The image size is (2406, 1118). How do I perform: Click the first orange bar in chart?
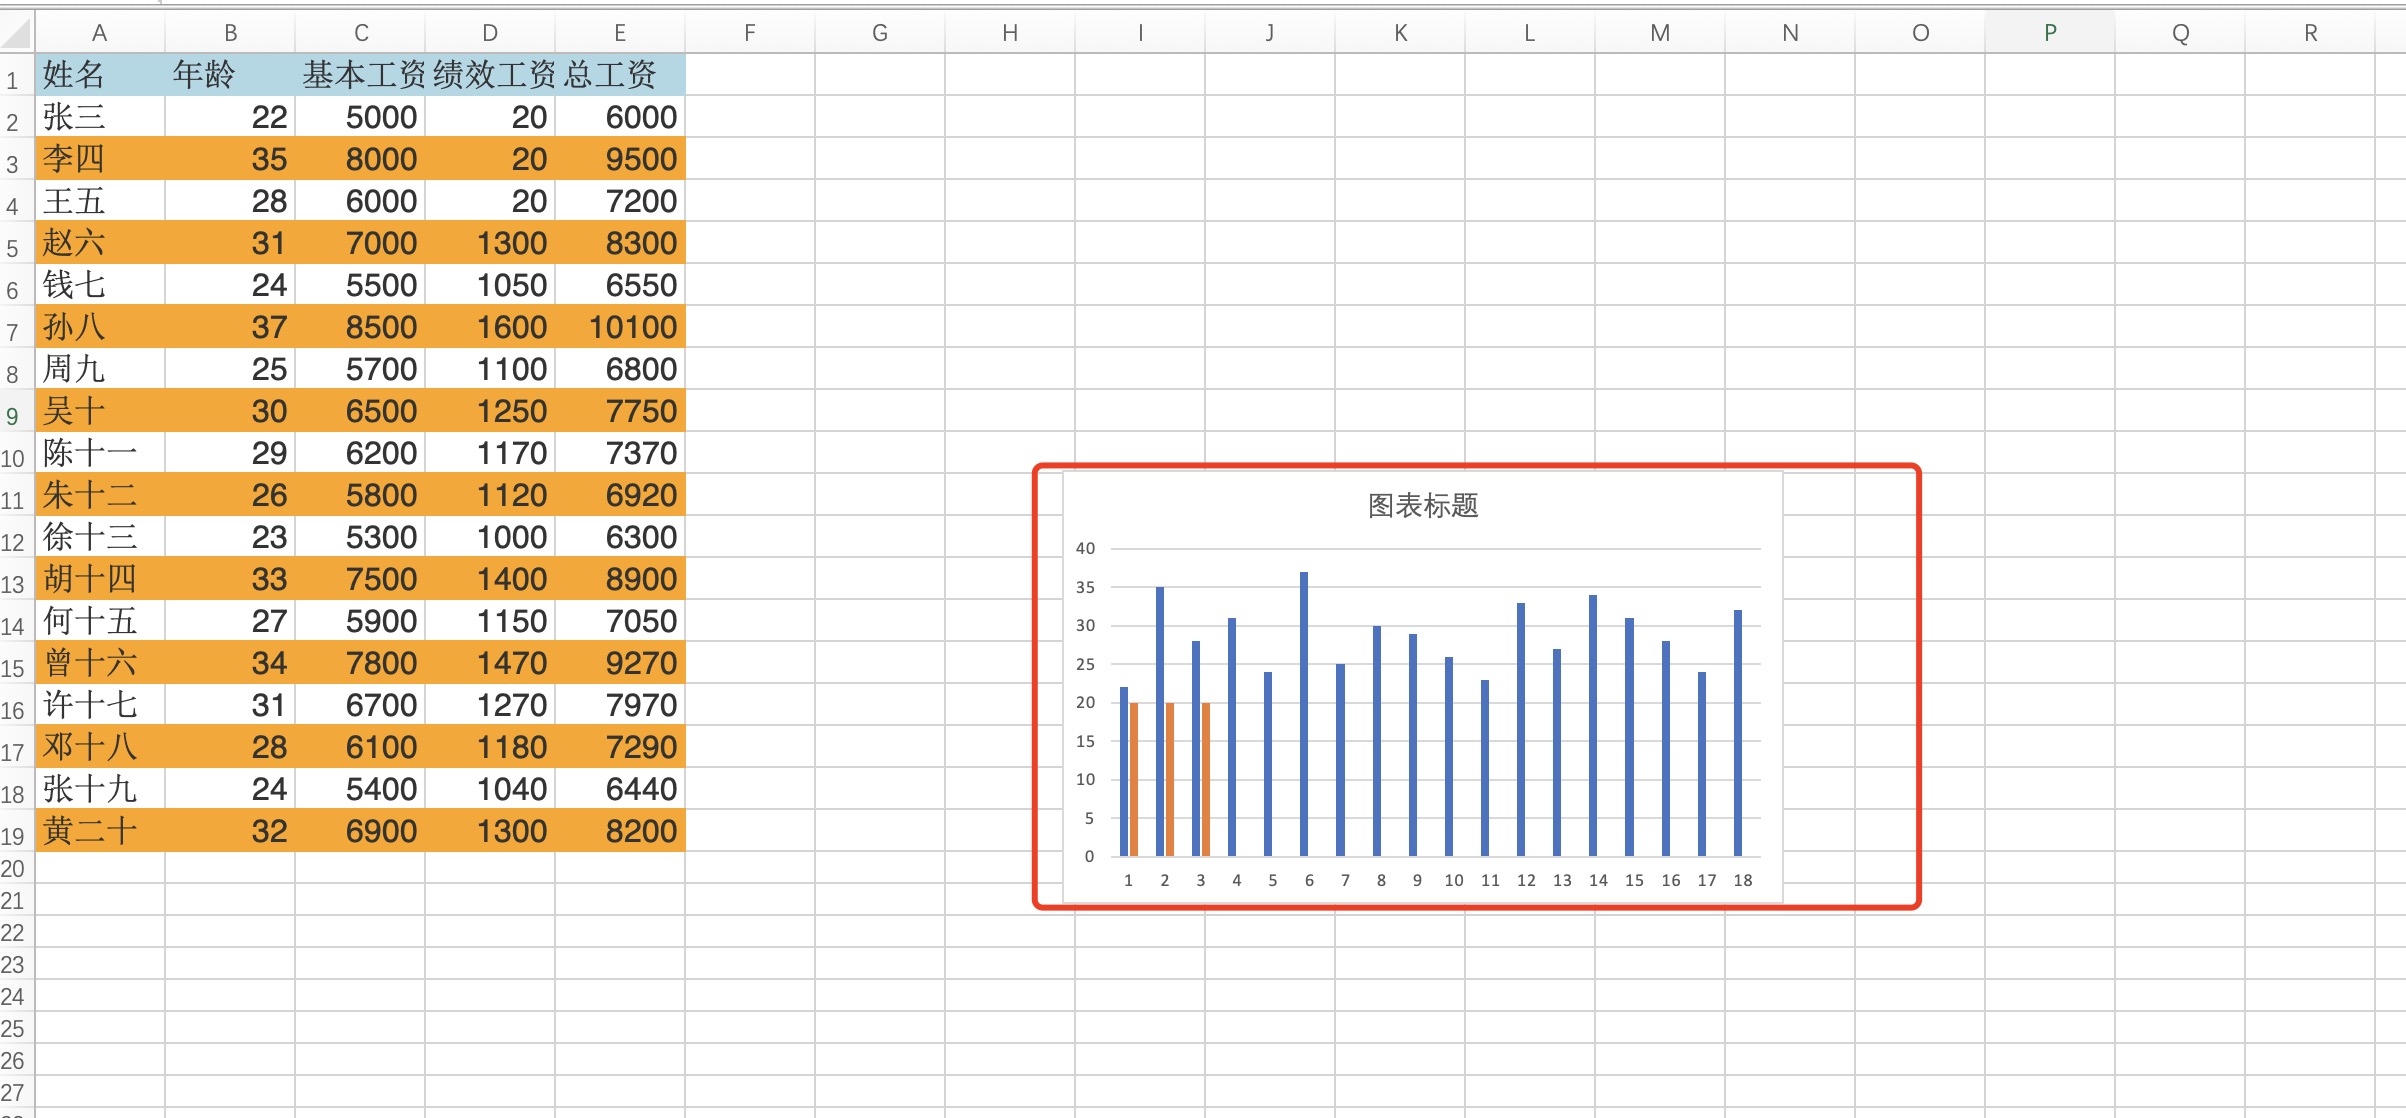pos(1134,780)
